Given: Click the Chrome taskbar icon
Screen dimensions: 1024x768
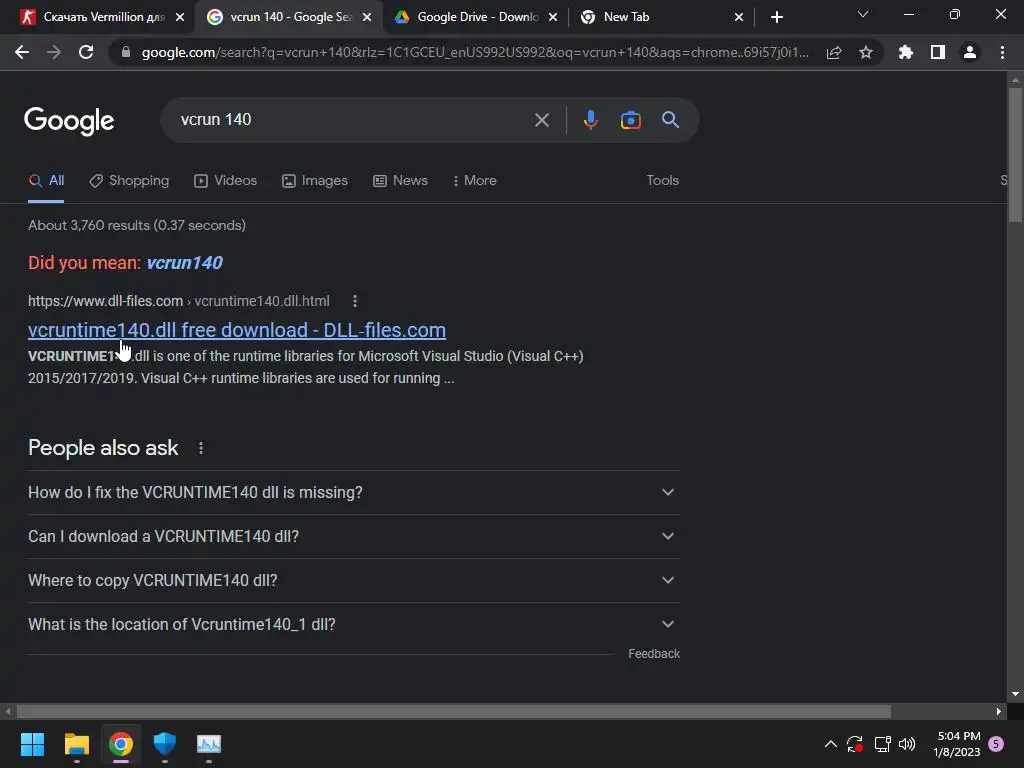Looking at the screenshot, I should point(121,744).
